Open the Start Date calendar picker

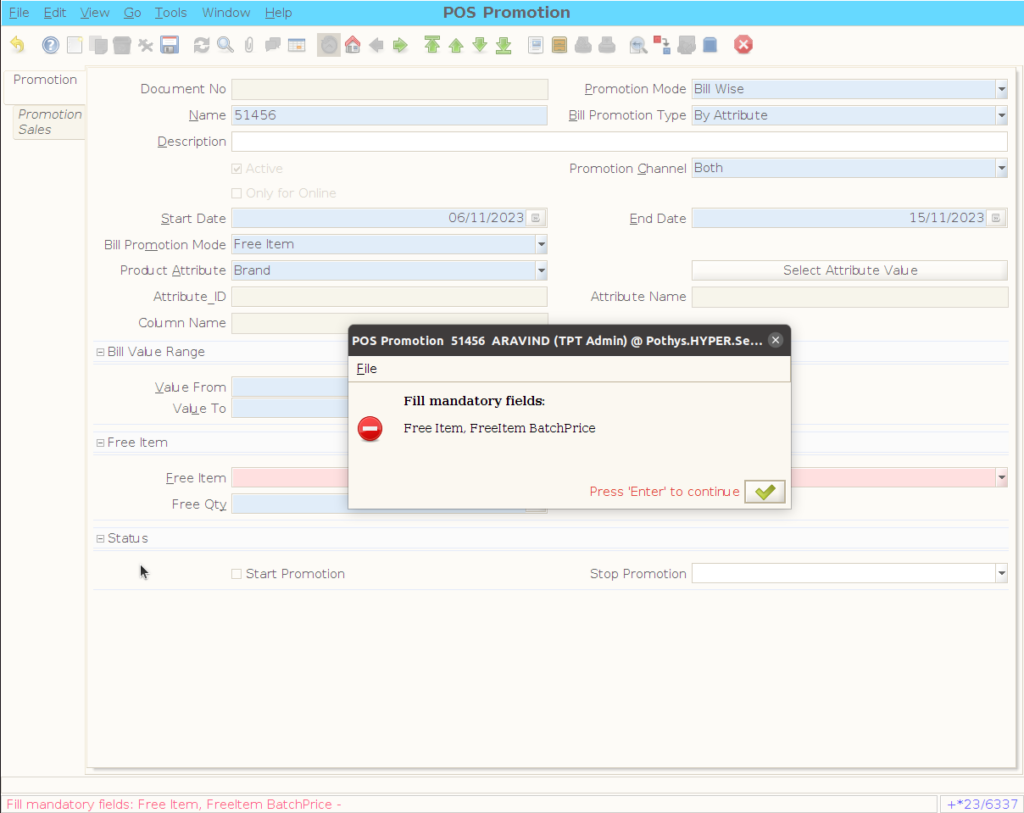[x=536, y=217]
